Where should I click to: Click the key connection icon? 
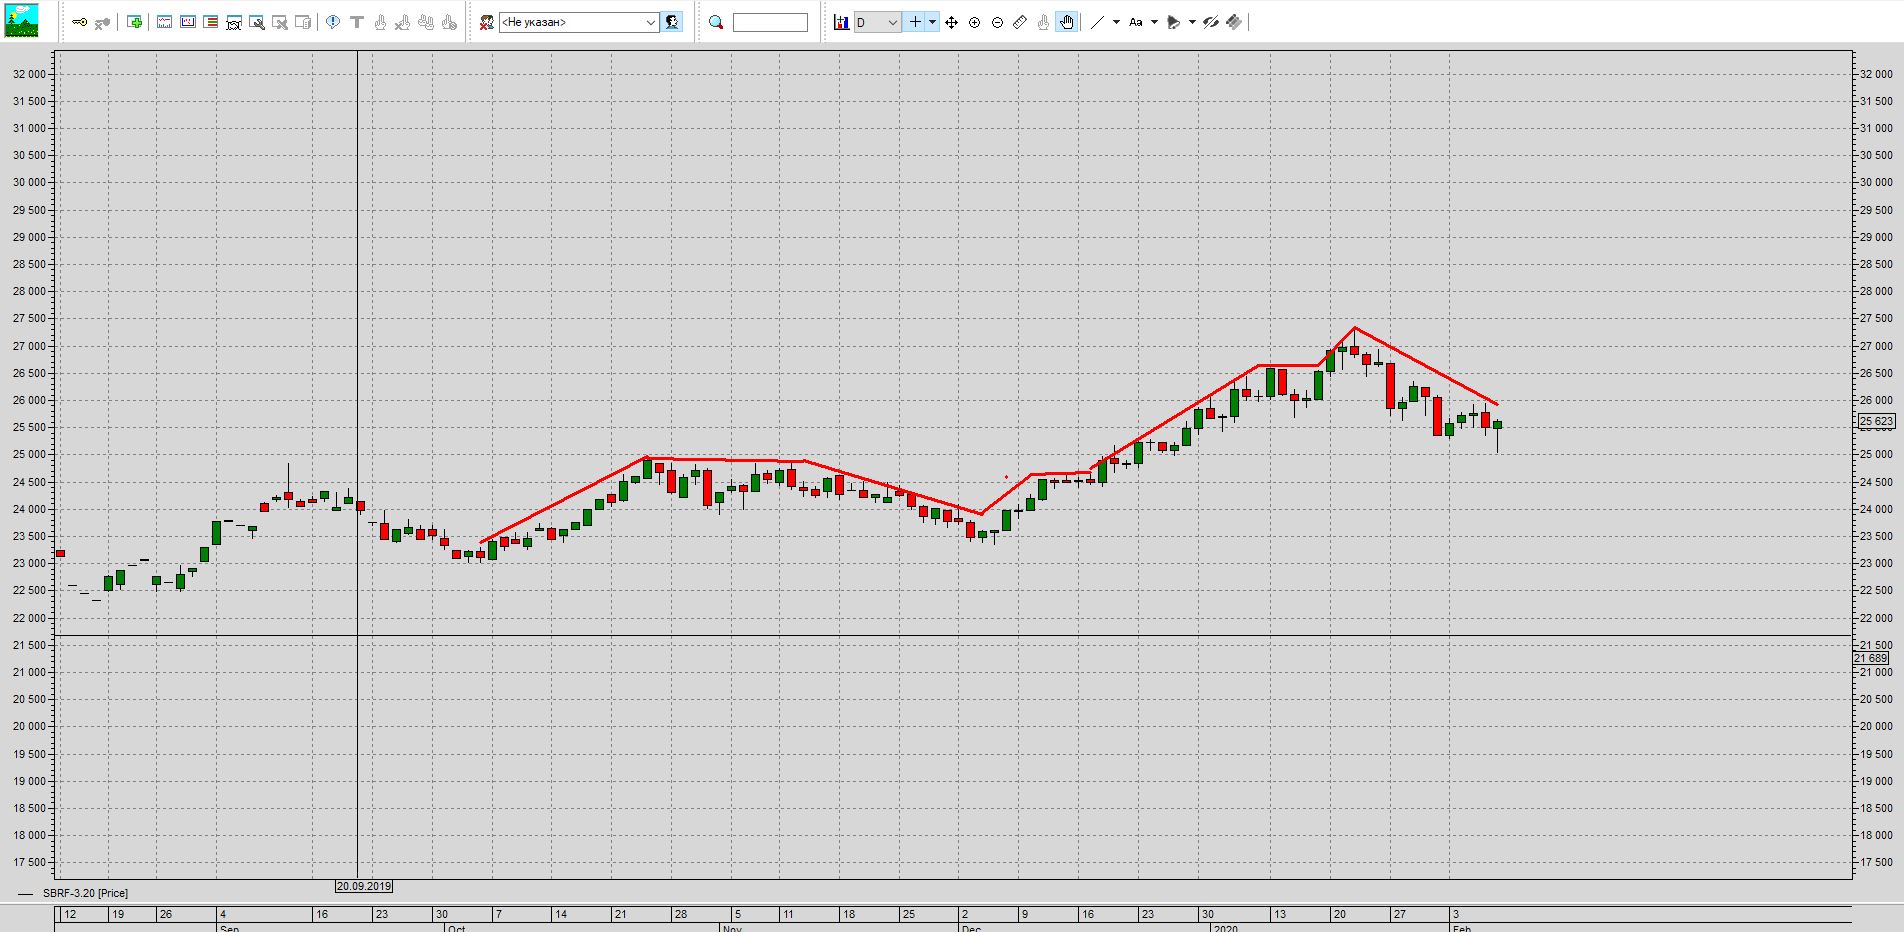pyautogui.click(x=80, y=22)
